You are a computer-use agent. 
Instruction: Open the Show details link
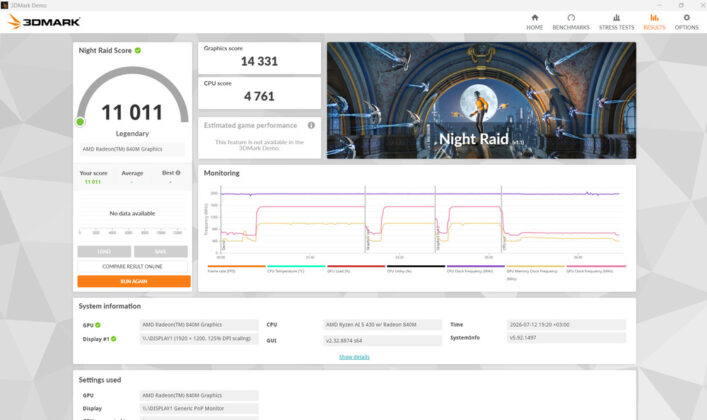[354, 357]
